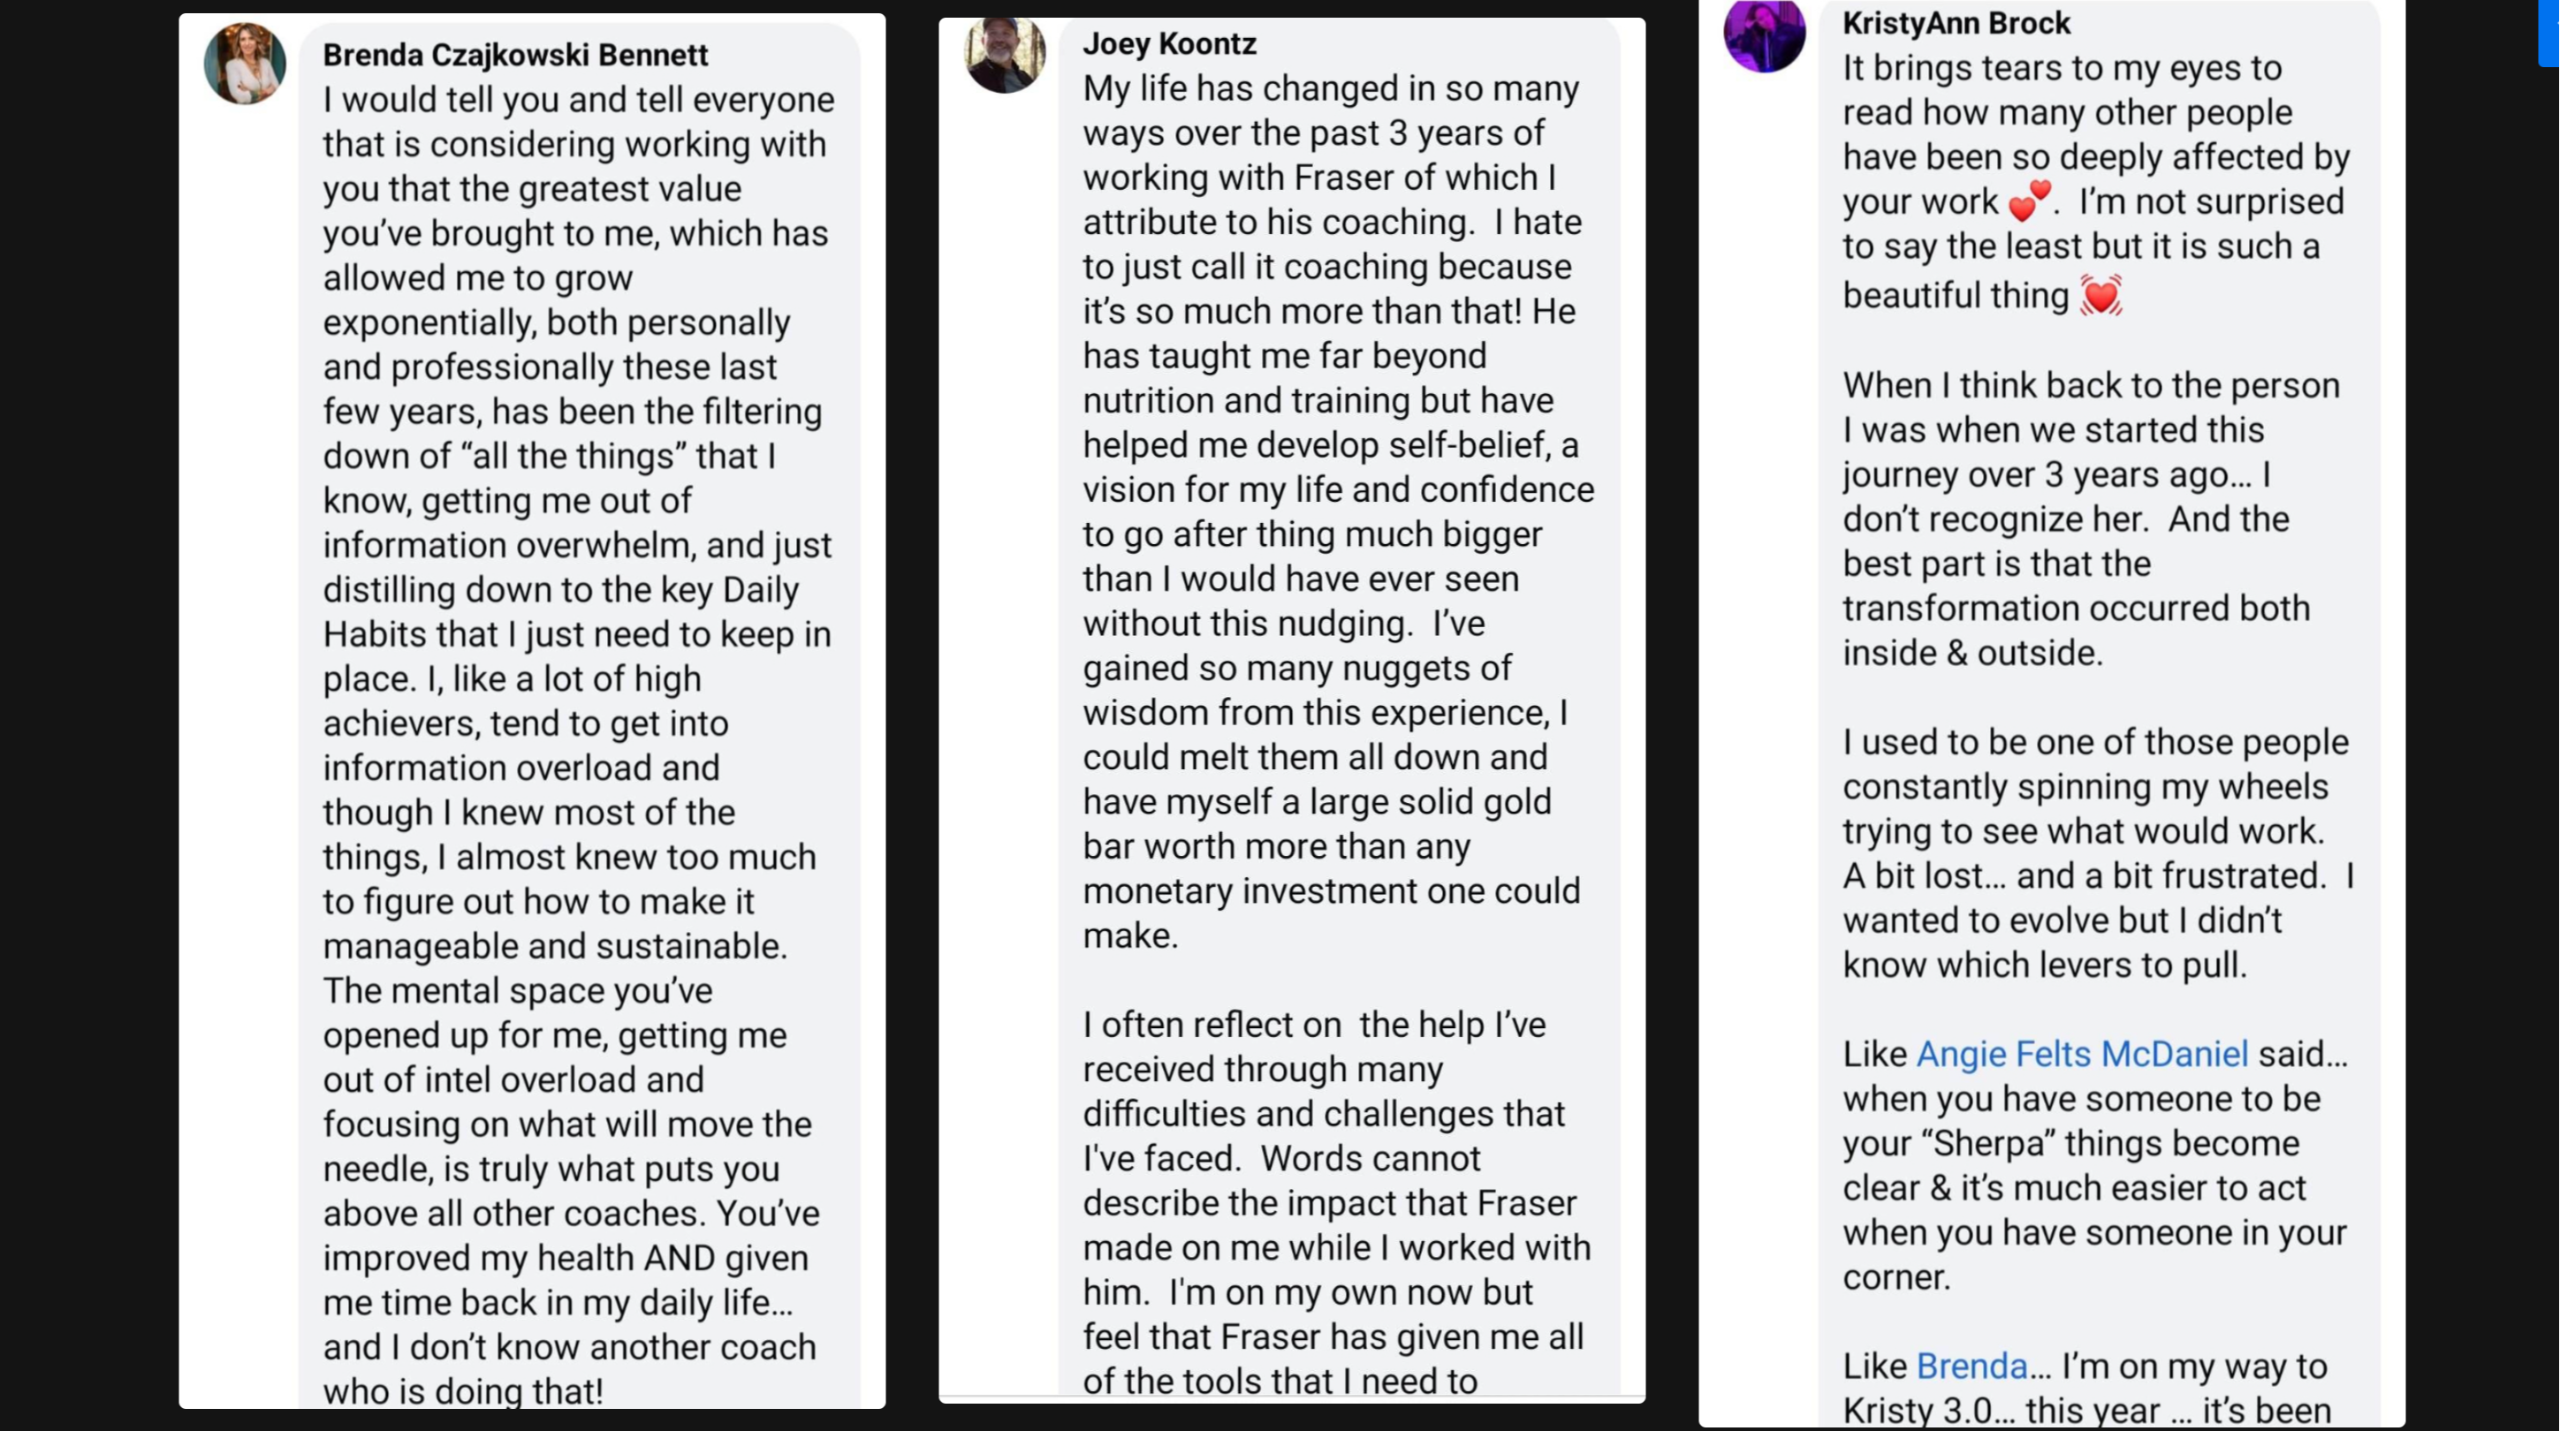The height and width of the screenshot is (1431, 2560).
Task: Click KristyAnn's paragraph 'I used to be'
Action: [2095, 853]
